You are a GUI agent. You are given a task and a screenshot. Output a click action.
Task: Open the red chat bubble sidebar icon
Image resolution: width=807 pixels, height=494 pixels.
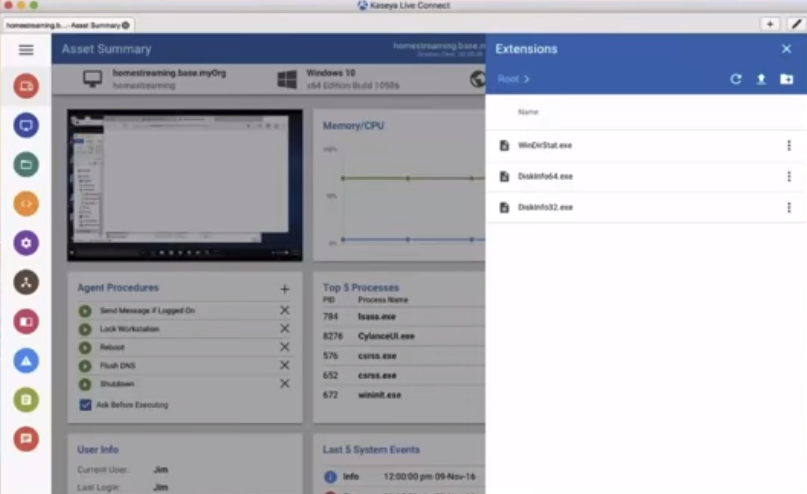pyautogui.click(x=26, y=439)
